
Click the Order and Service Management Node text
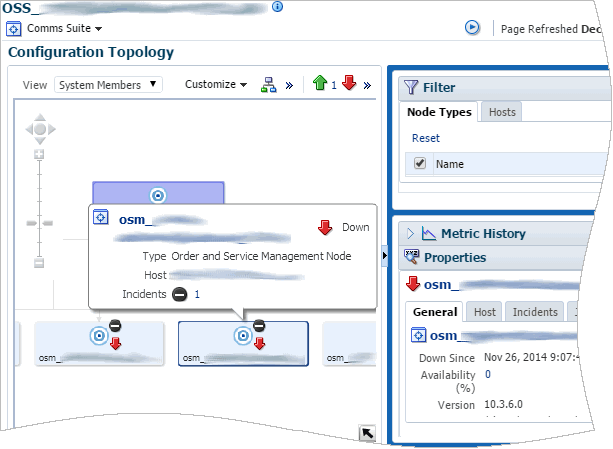pos(261,256)
